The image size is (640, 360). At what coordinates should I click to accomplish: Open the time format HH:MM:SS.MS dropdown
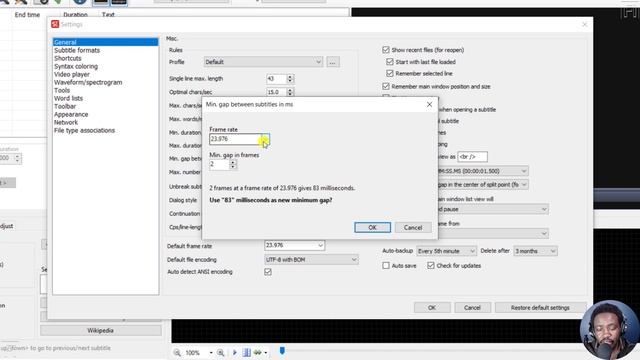(x=483, y=171)
